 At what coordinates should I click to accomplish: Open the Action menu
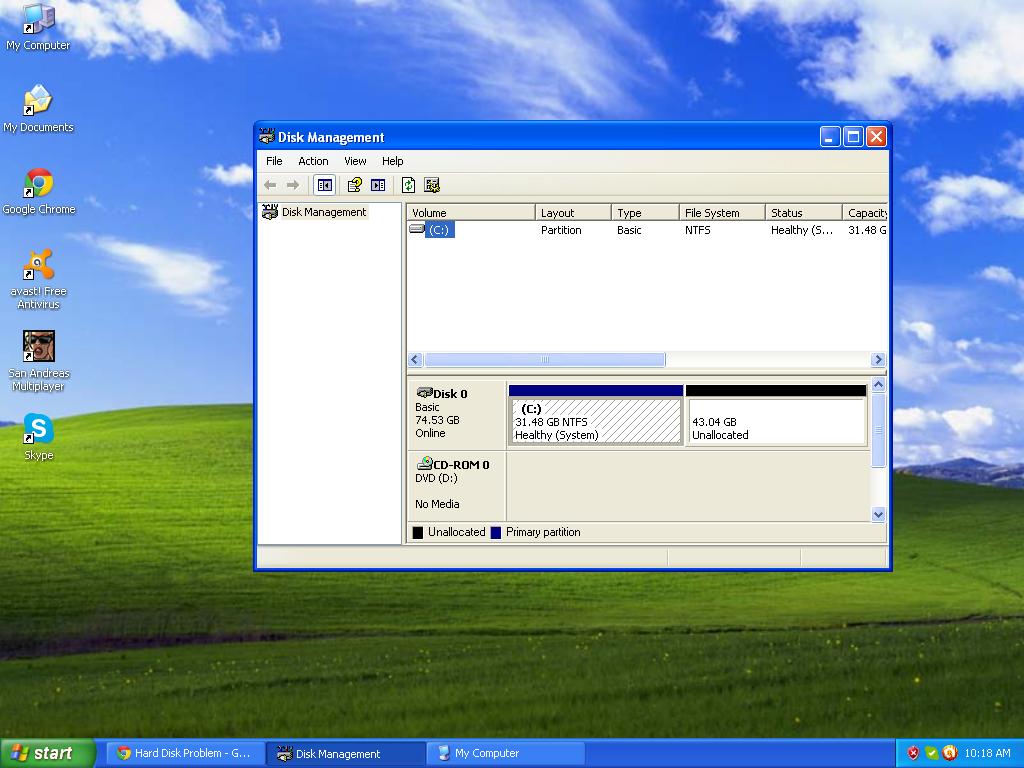(313, 161)
